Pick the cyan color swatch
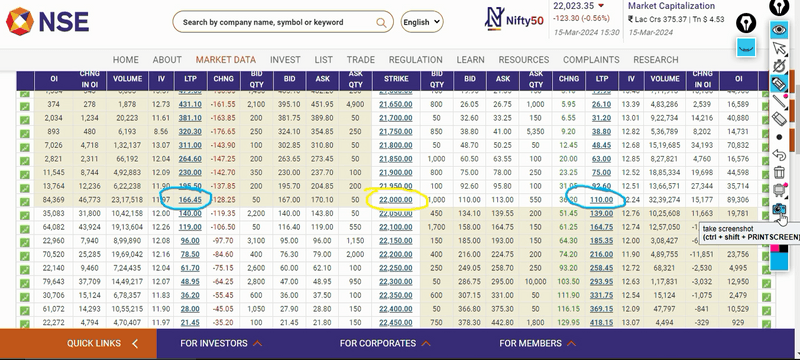Screen dimensions: 800x360 point(779,261)
